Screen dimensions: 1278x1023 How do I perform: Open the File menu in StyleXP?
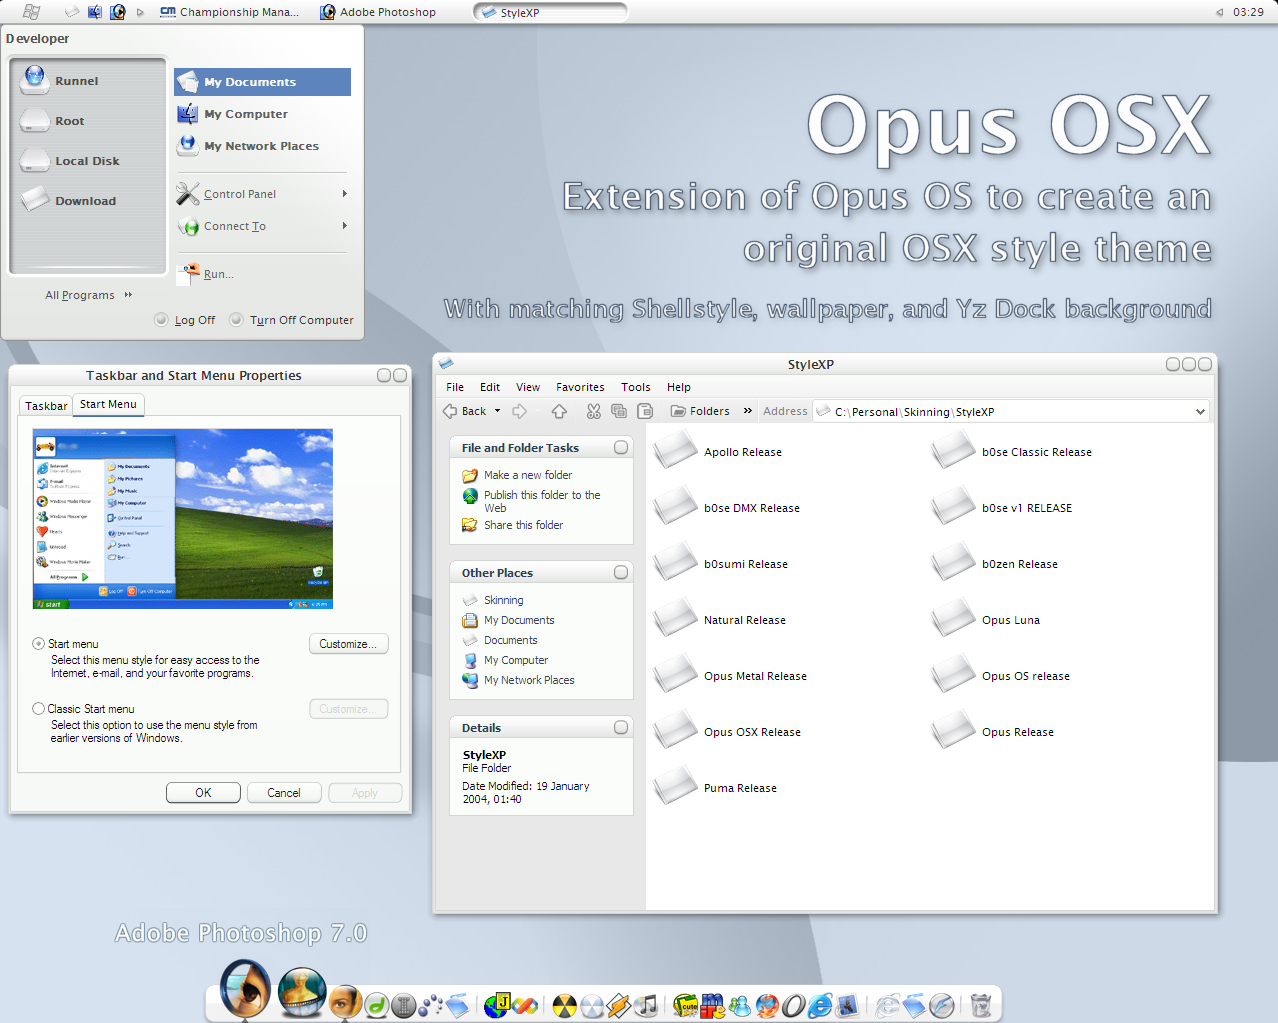455,387
